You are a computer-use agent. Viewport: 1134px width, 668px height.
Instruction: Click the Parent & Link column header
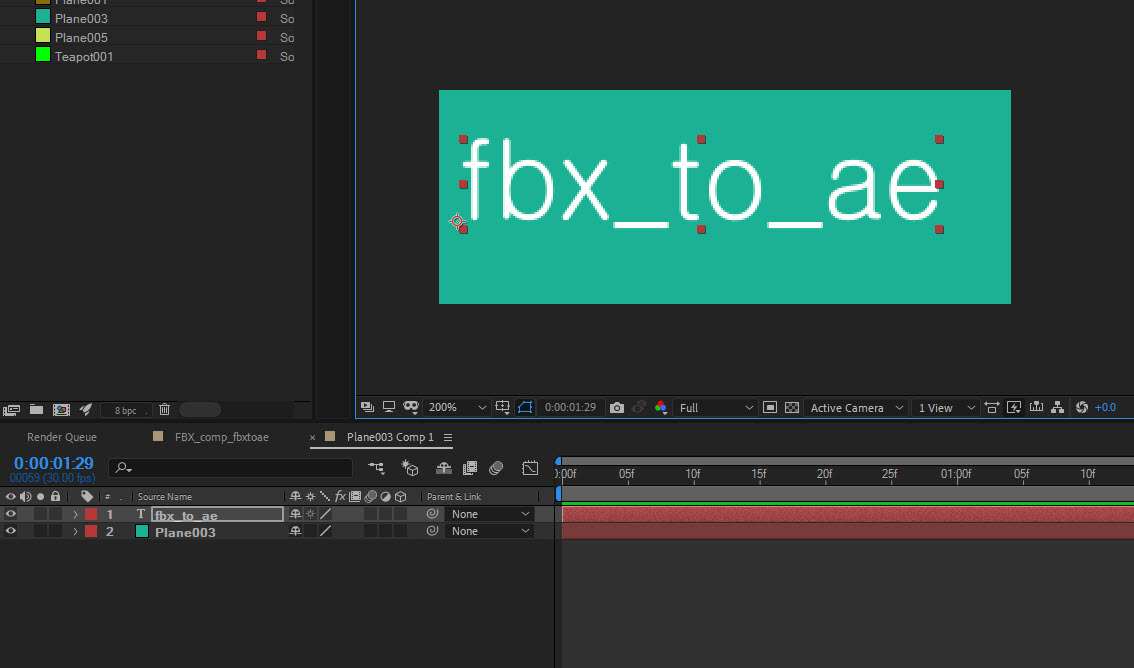click(453, 497)
